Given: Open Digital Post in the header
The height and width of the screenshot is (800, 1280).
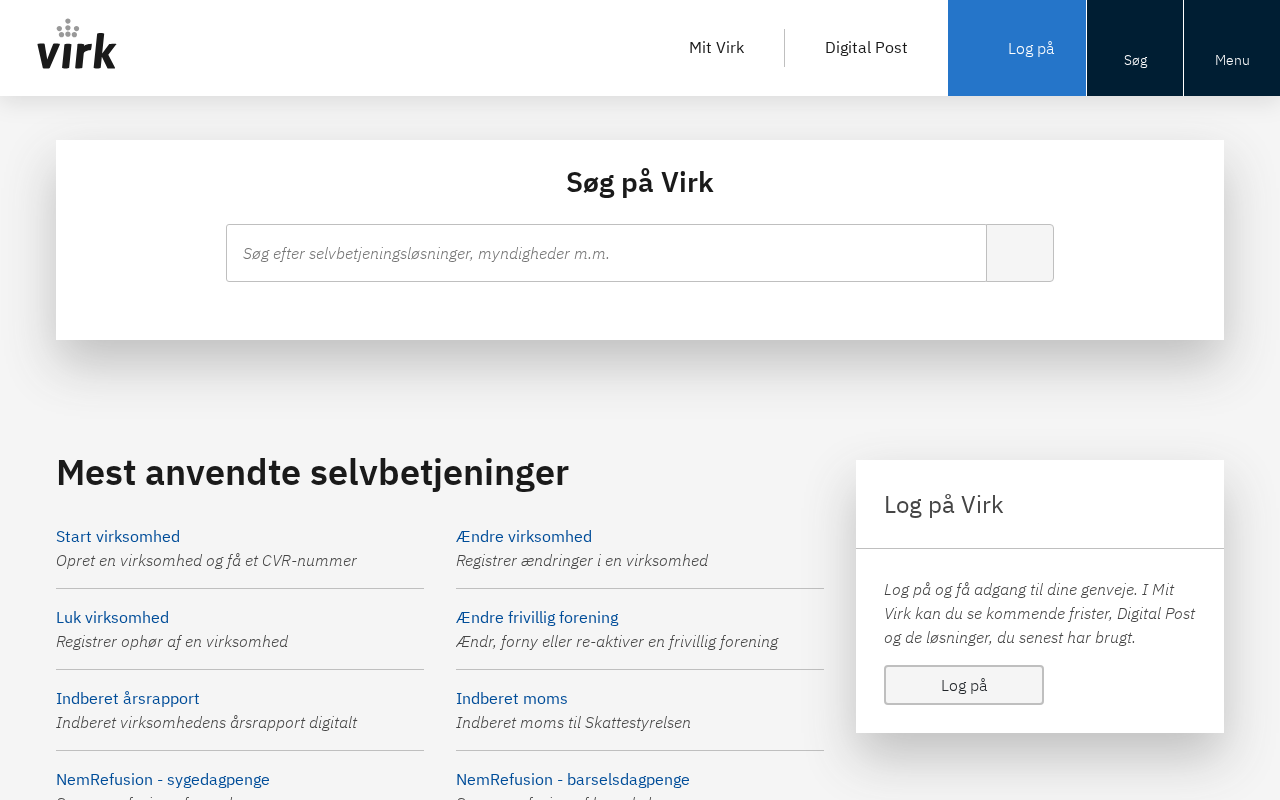Looking at the screenshot, I should coord(866,48).
